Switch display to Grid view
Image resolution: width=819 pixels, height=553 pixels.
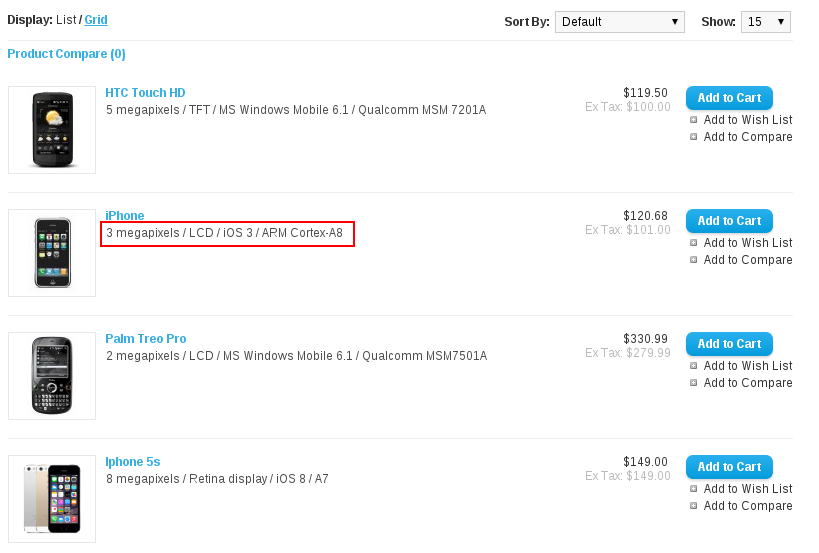[x=96, y=20]
